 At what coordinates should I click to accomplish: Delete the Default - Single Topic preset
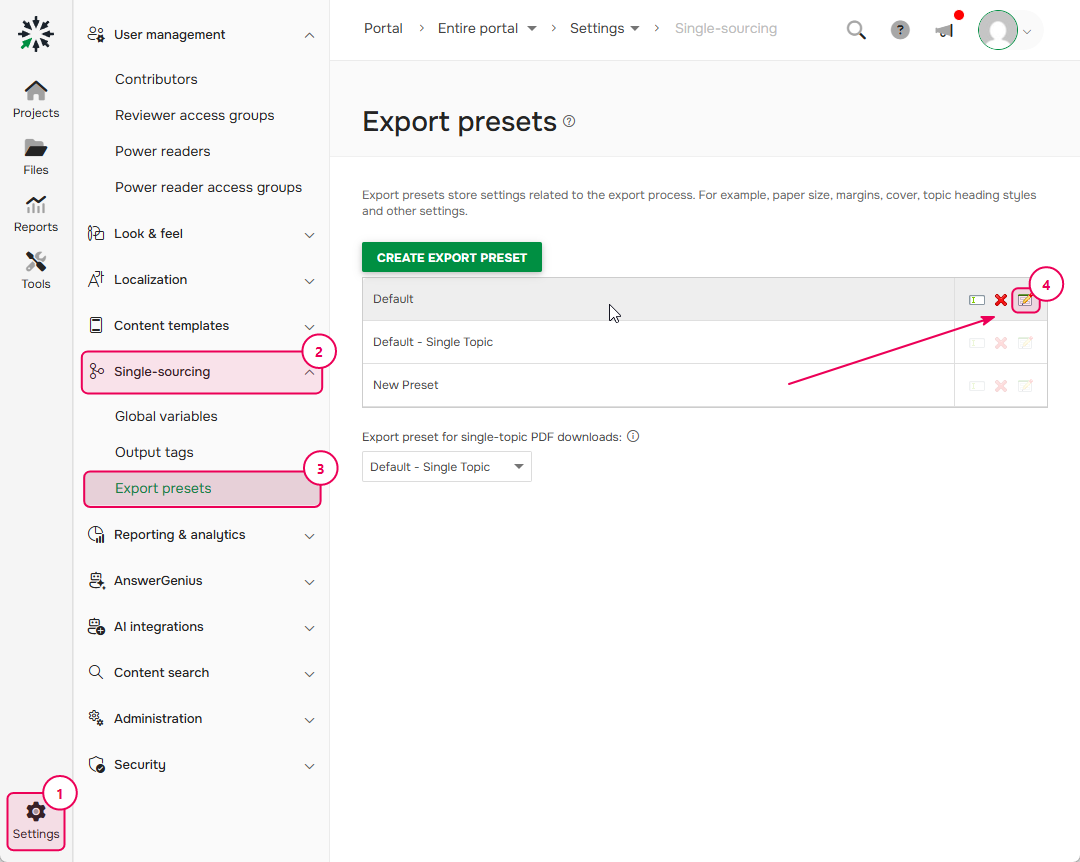point(1001,343)
